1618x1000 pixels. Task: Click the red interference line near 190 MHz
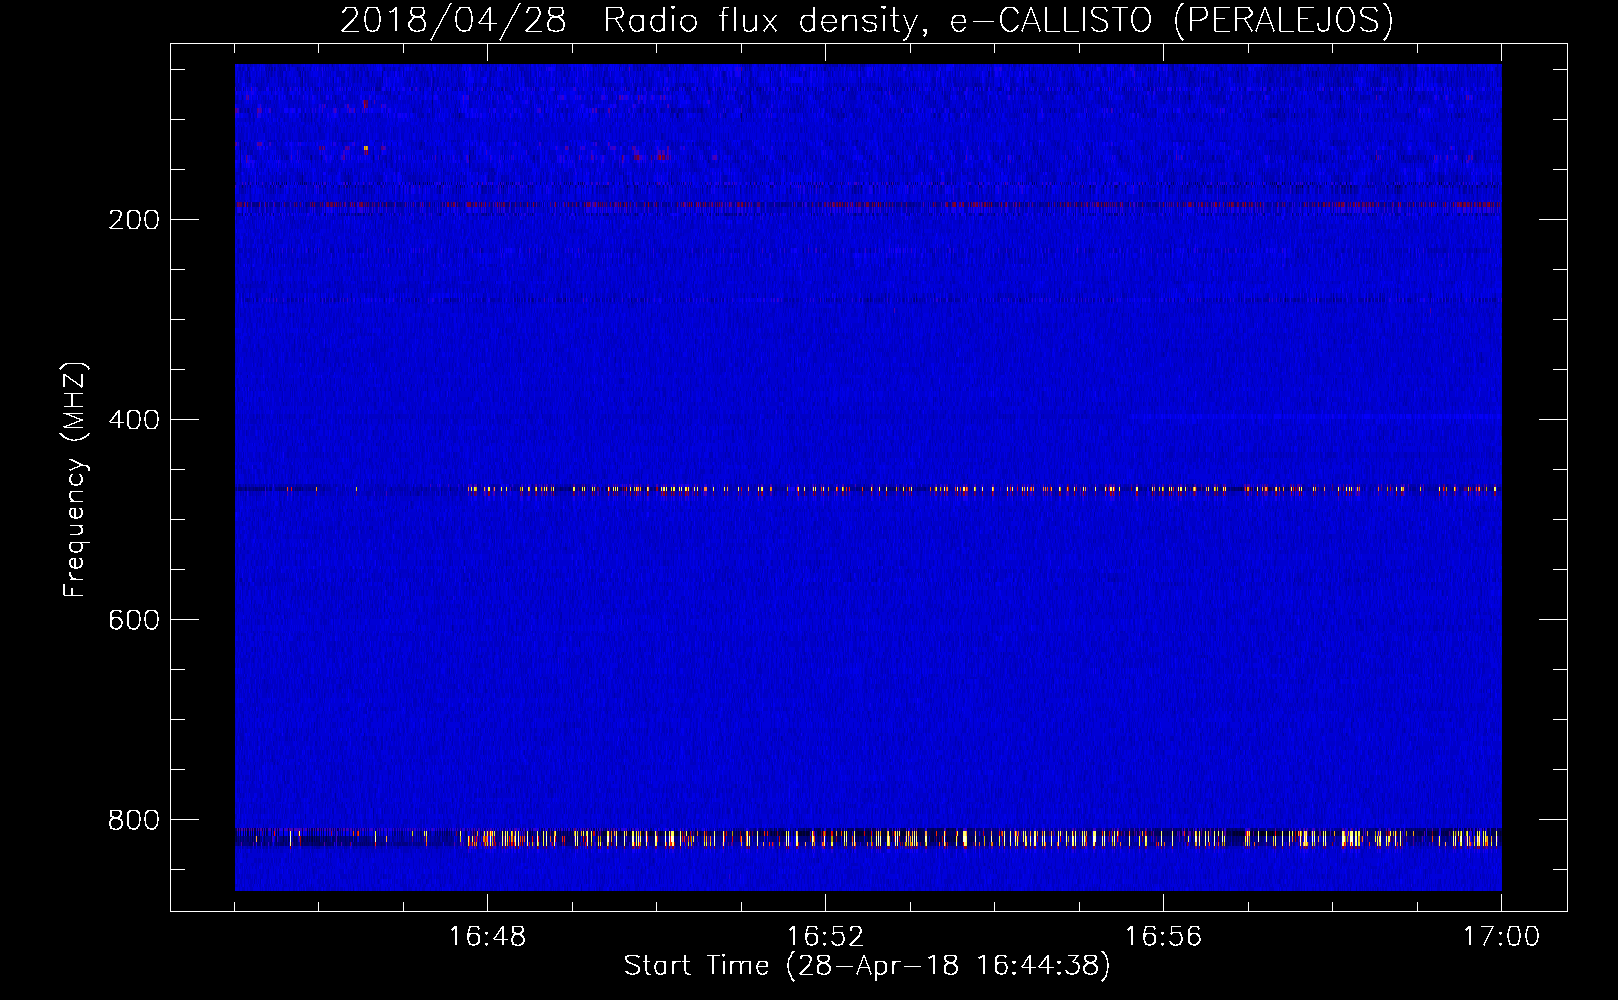click(x=868, y=205)
